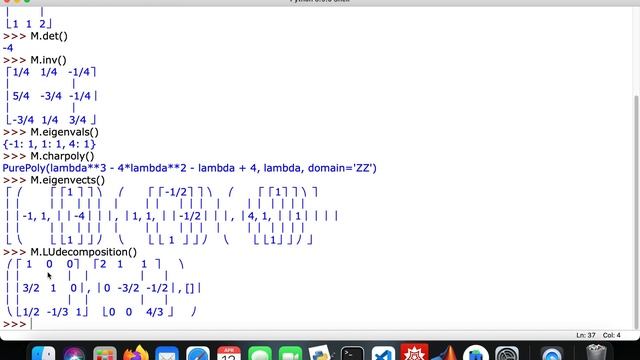The height and width of the screenshot is (360, 640).
Task: Click the PurePoly output line
Action: [189, 168]
